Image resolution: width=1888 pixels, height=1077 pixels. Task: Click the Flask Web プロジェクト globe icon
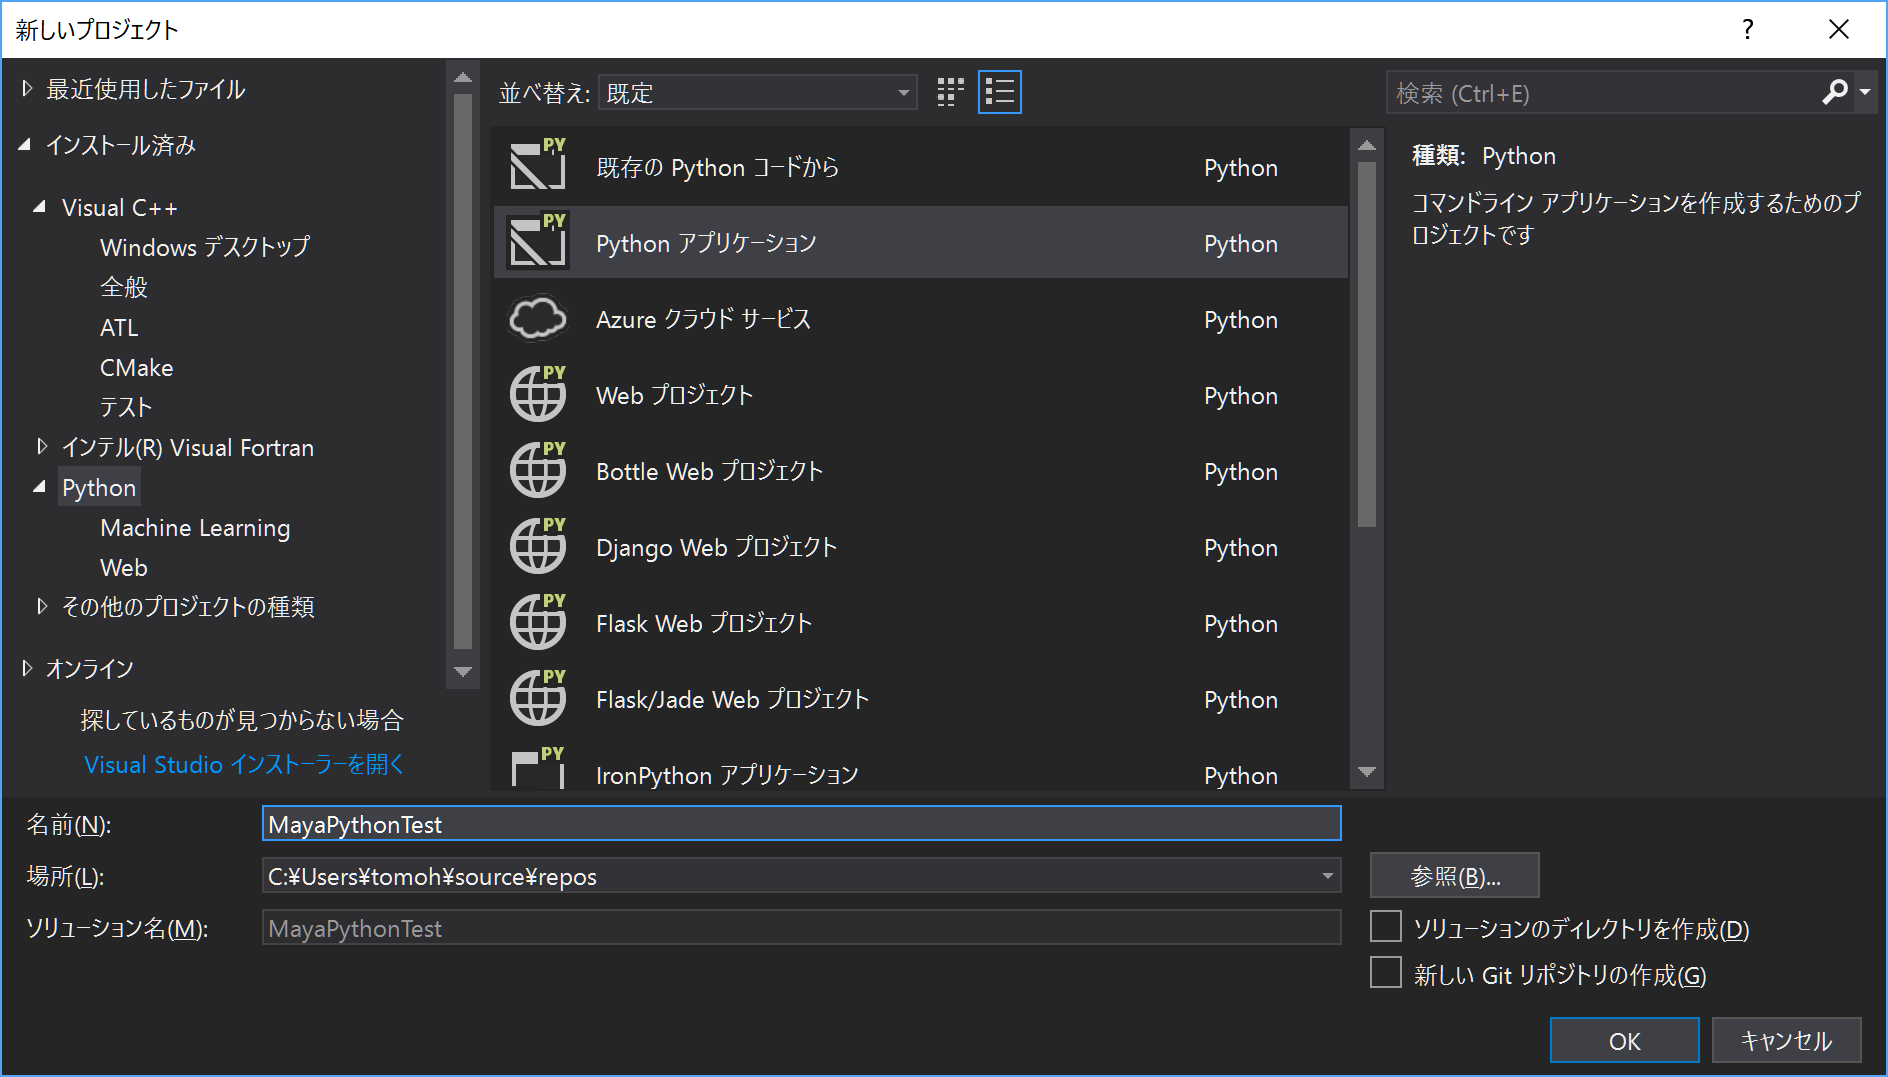click(538, 621)
